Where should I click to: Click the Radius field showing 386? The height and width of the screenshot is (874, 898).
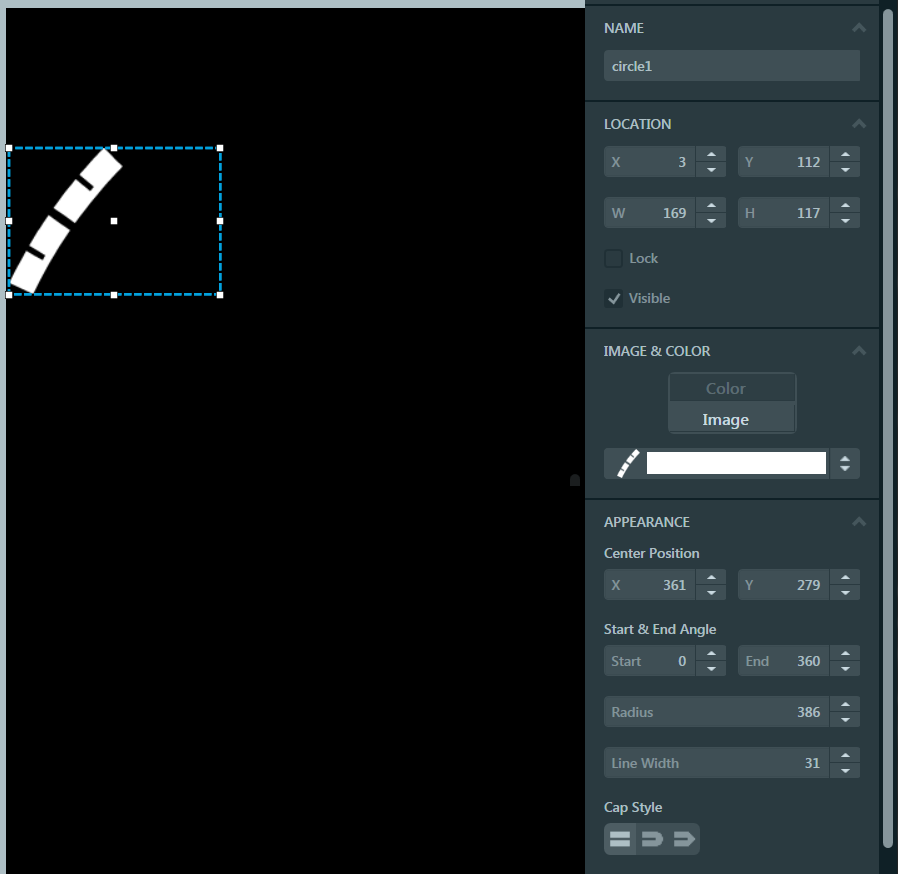(x=716, y=712)
